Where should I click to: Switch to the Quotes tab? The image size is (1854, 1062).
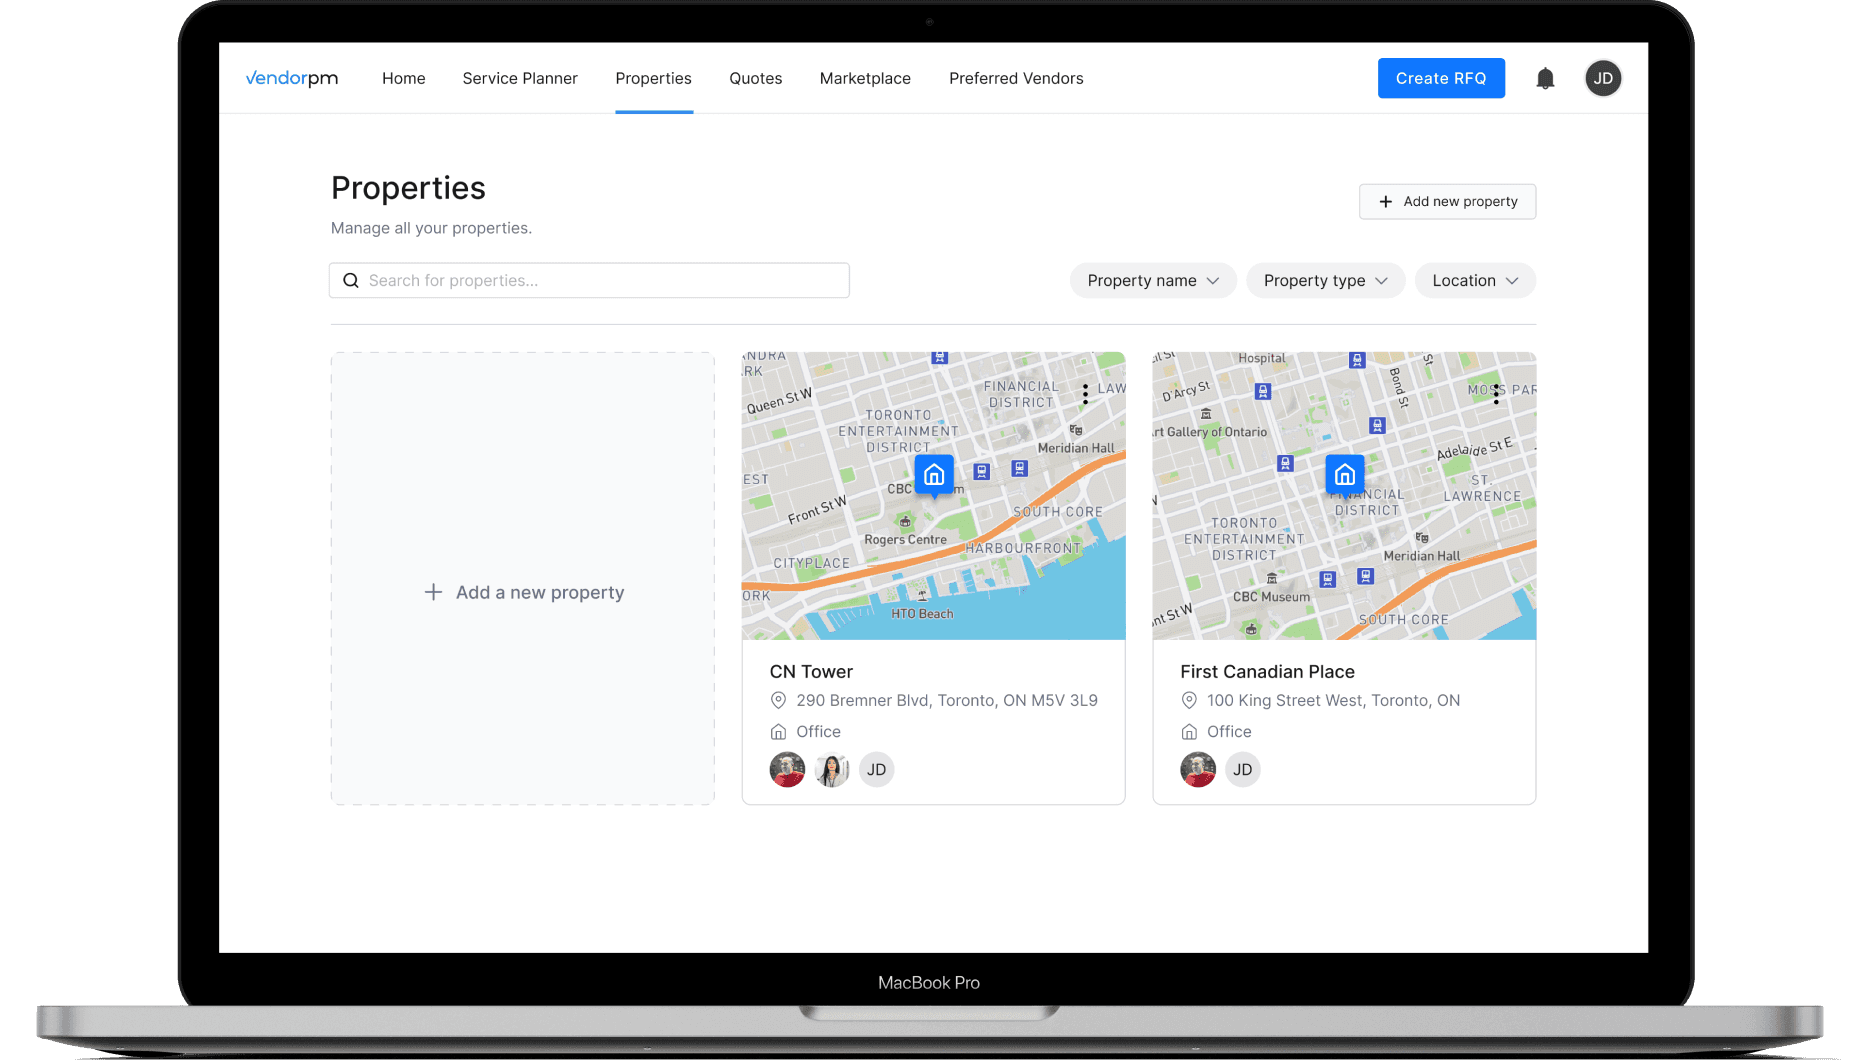click(x=756, y=78)
